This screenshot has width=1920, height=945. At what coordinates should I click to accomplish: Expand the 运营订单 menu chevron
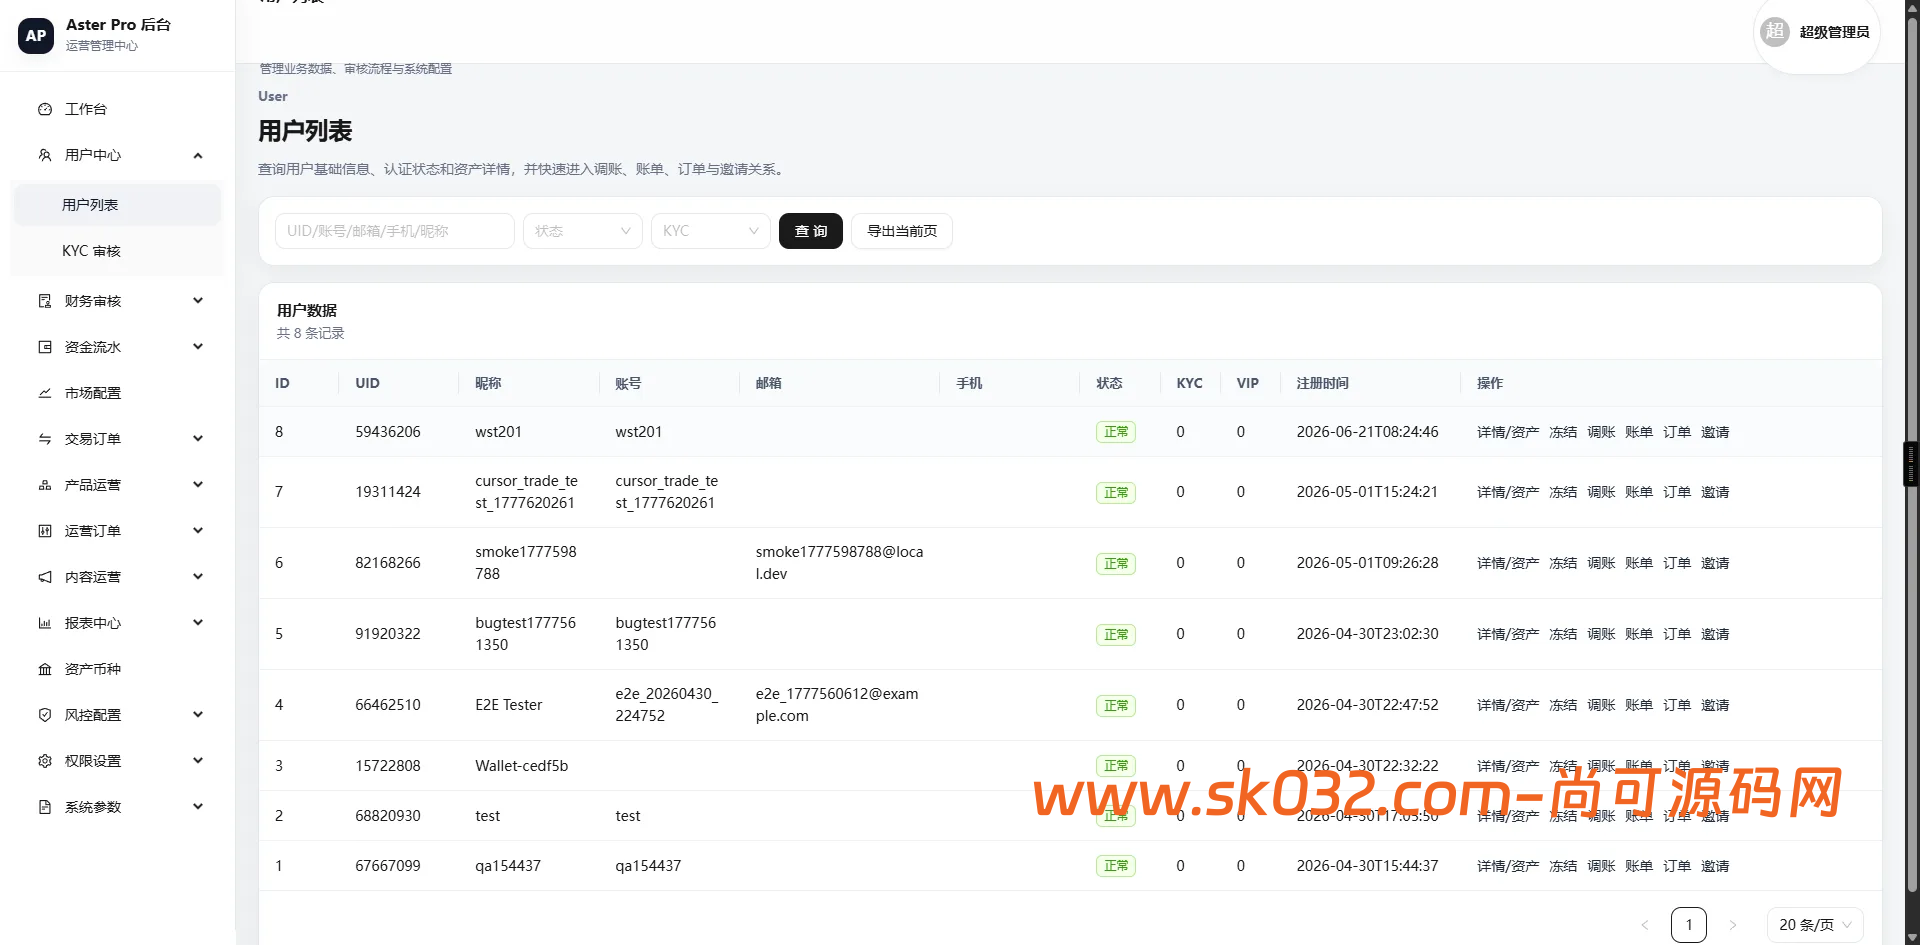coord(198,531)
